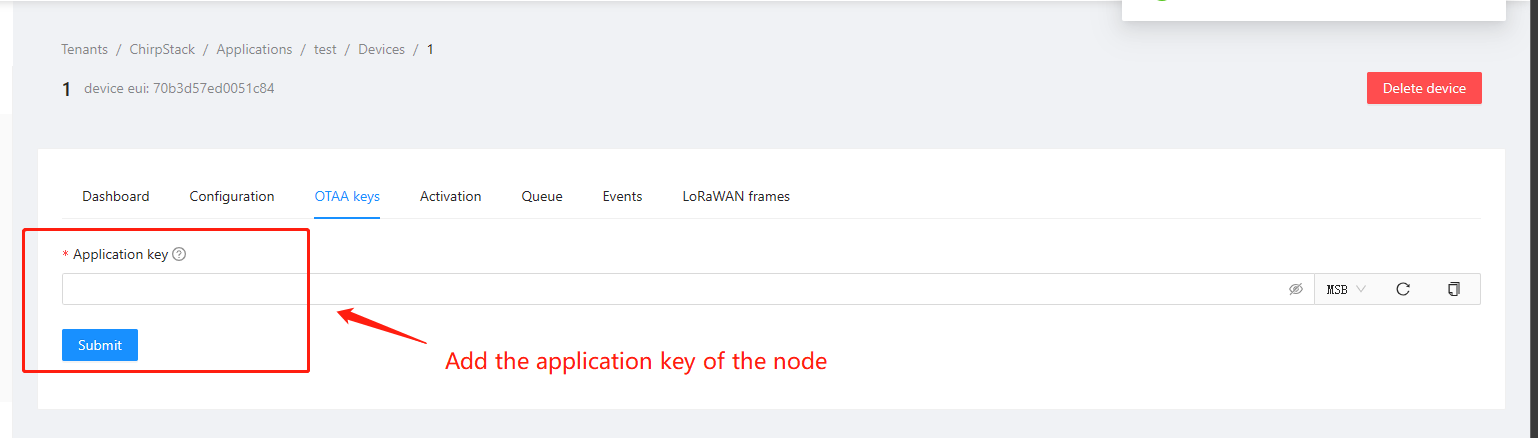Switch to the Dashboard tab
Viewport: 1538px width, 438px height.
[116, 196]
